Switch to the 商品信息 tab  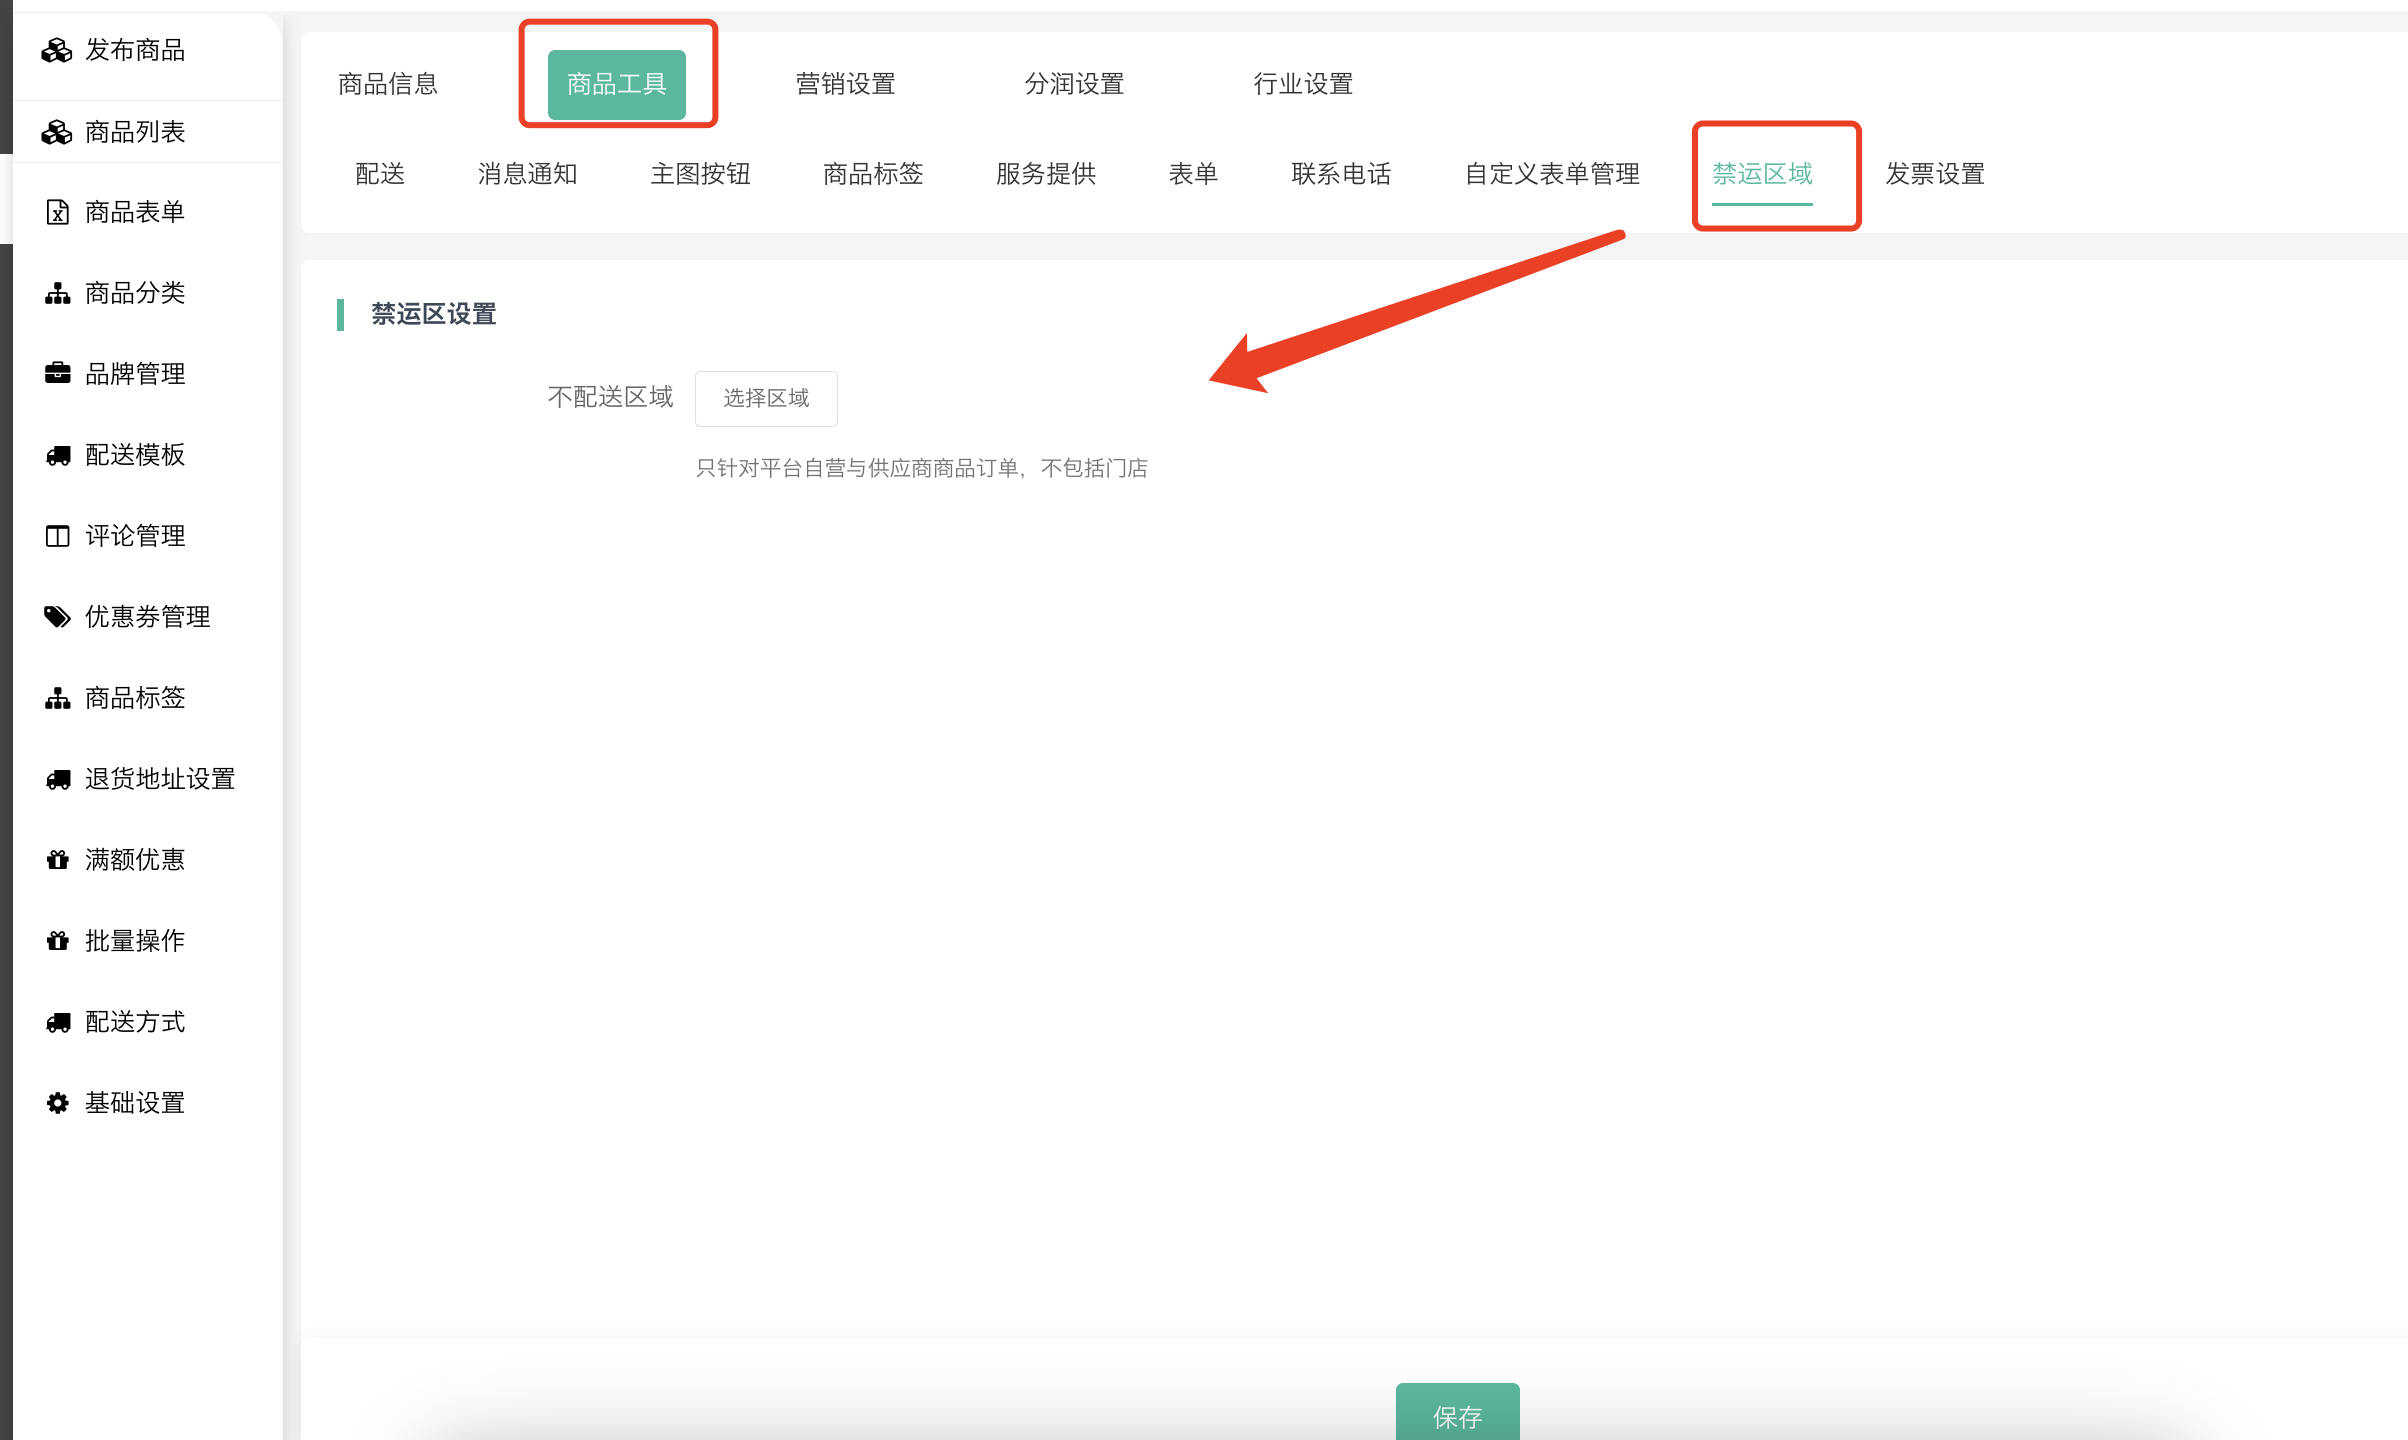coord(388,84)
